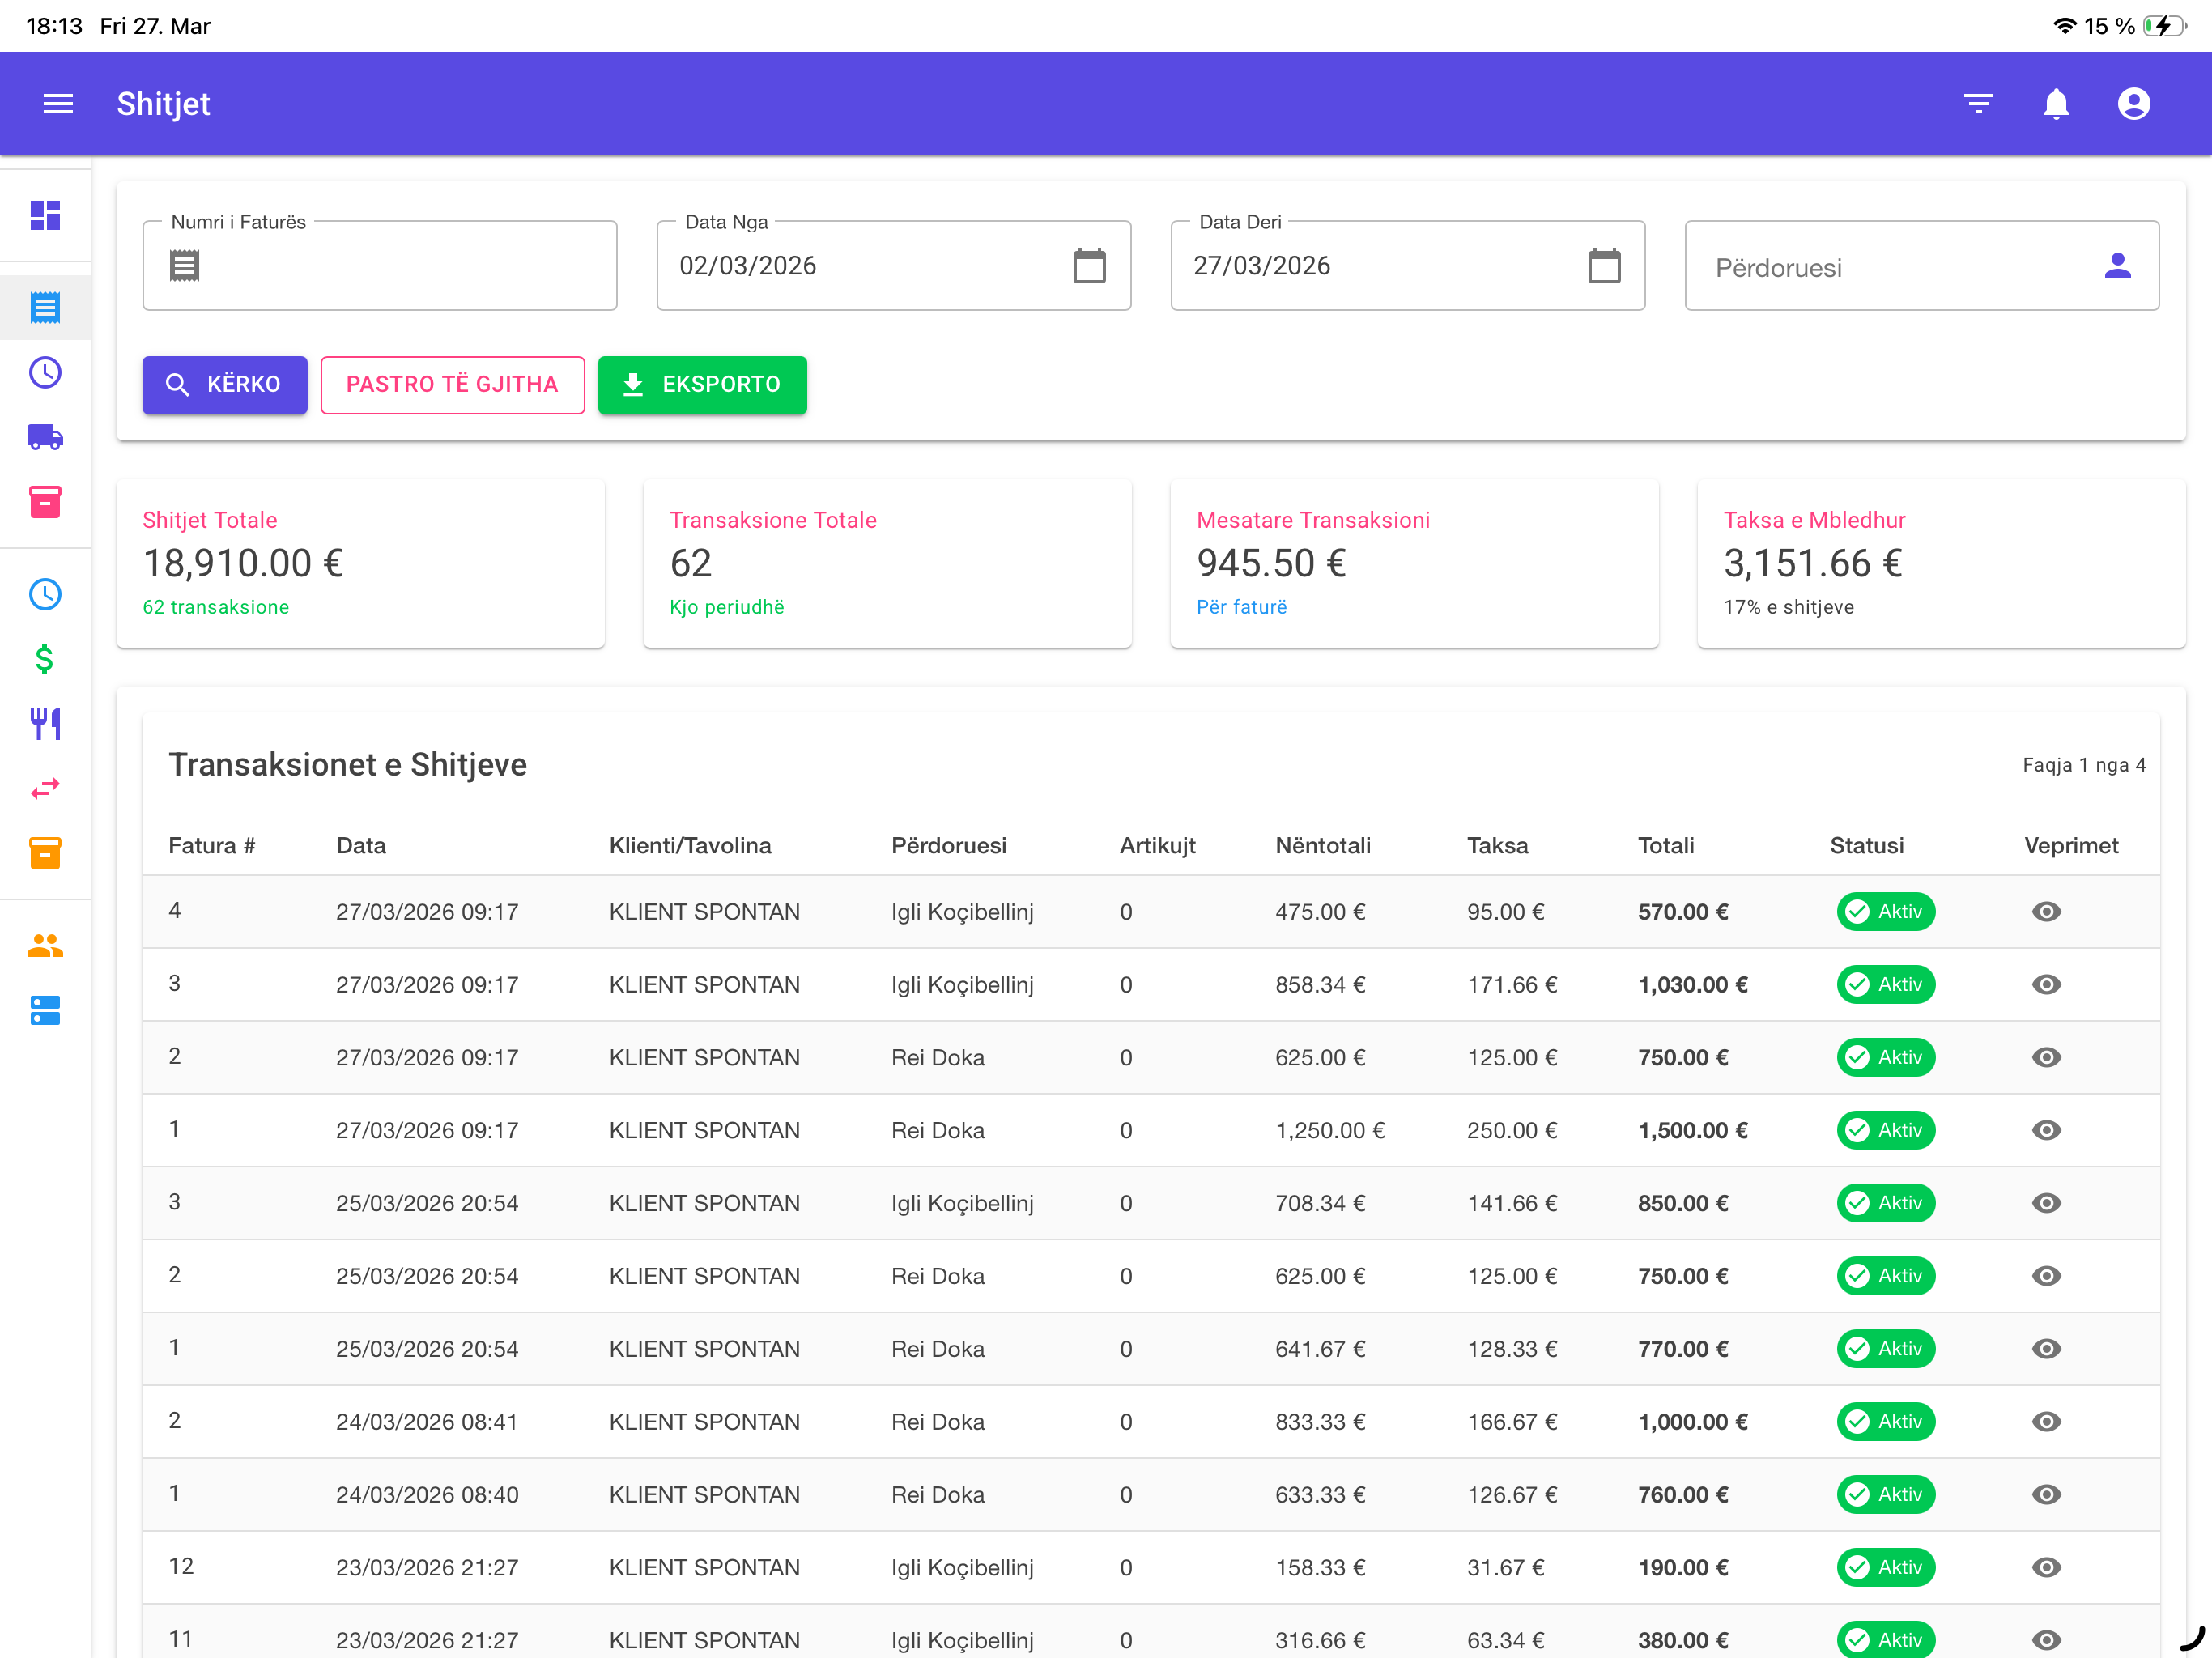2212x1658 pixels.
Task: Tap the battery indicator in status bar
Action: 2165,26
